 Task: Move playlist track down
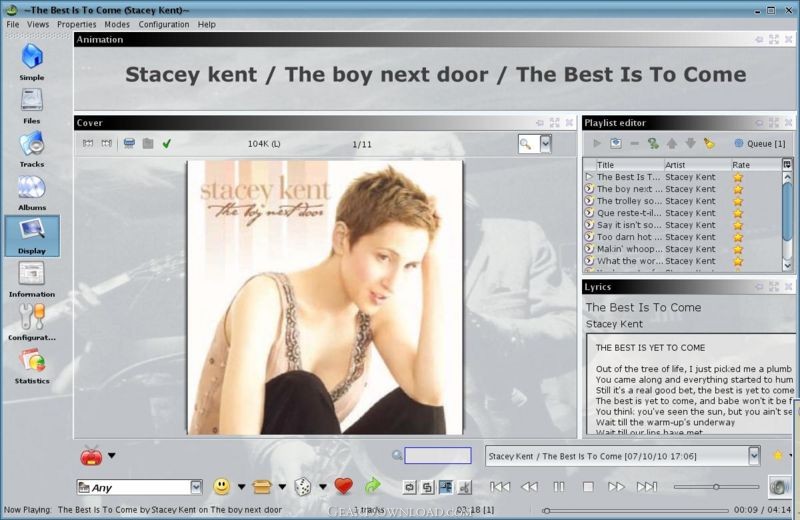click(x=690, y=144)
